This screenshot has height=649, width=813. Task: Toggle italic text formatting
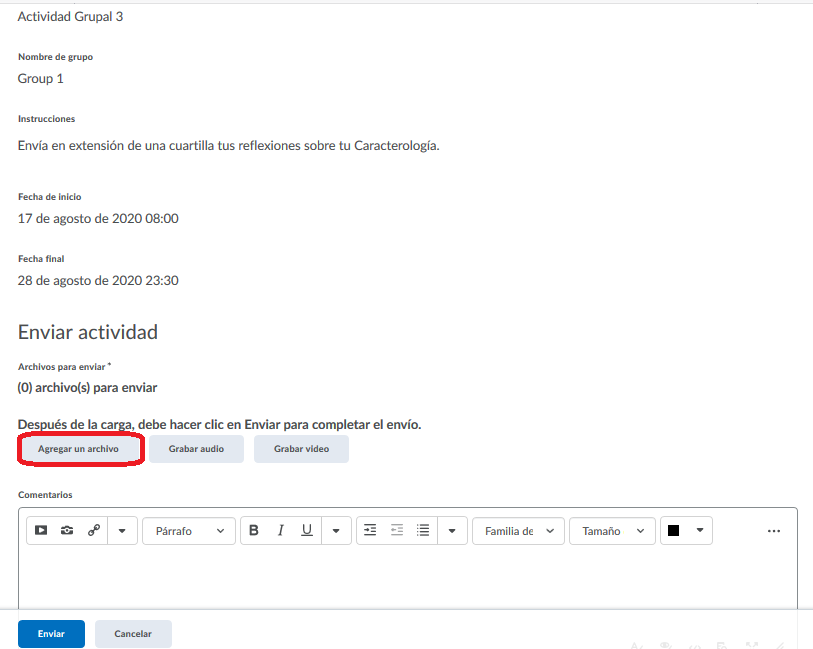(x=281, y=531)
